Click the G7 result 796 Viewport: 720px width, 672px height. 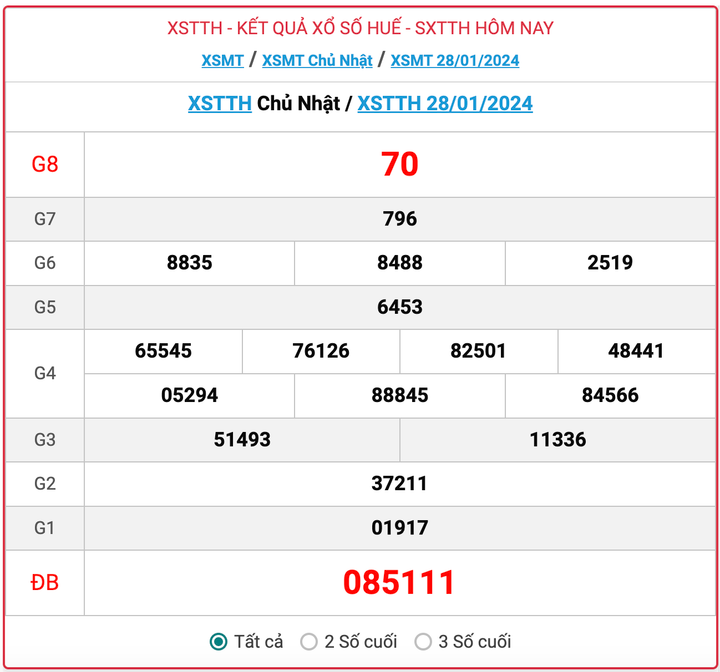(x=399, y=219)
